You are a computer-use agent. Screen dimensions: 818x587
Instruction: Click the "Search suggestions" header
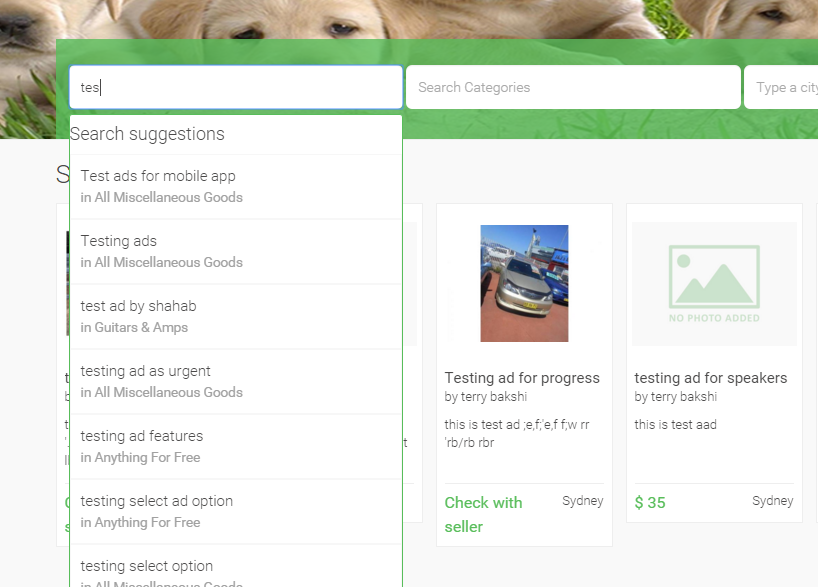147,134
